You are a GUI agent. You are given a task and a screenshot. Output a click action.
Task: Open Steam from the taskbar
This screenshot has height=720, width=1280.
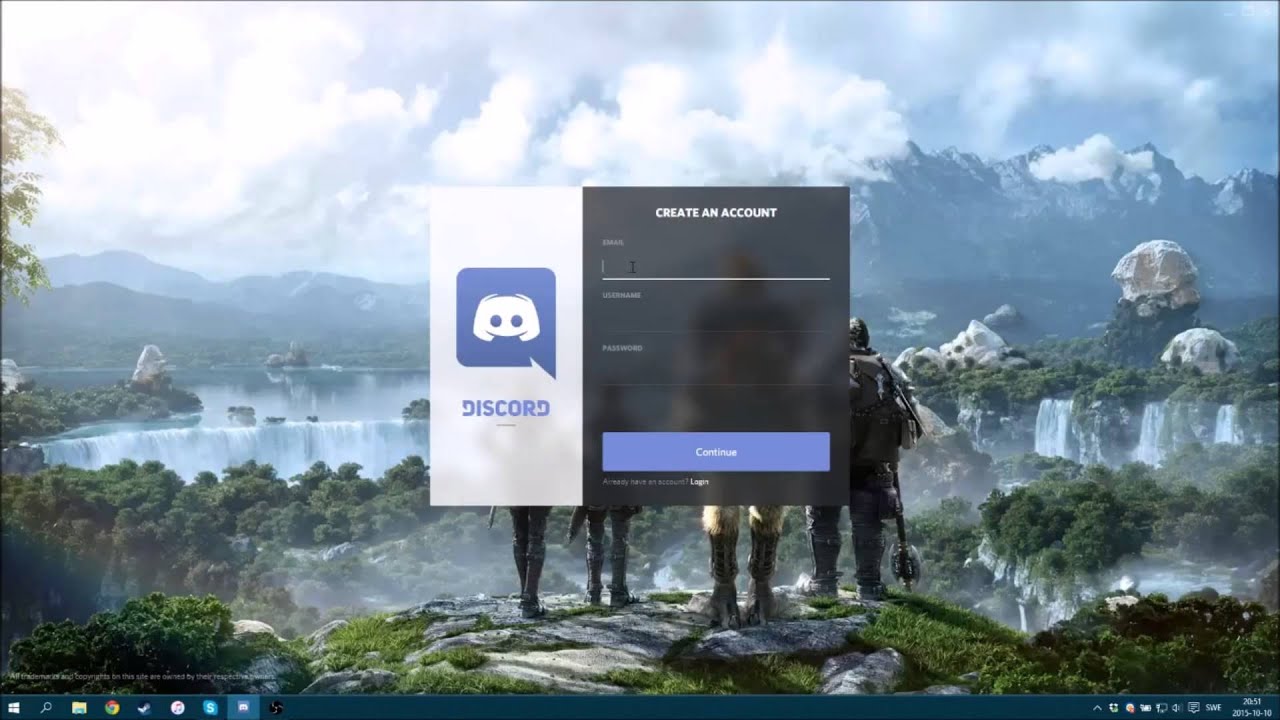pyautogui.click(x=144, y=707)
